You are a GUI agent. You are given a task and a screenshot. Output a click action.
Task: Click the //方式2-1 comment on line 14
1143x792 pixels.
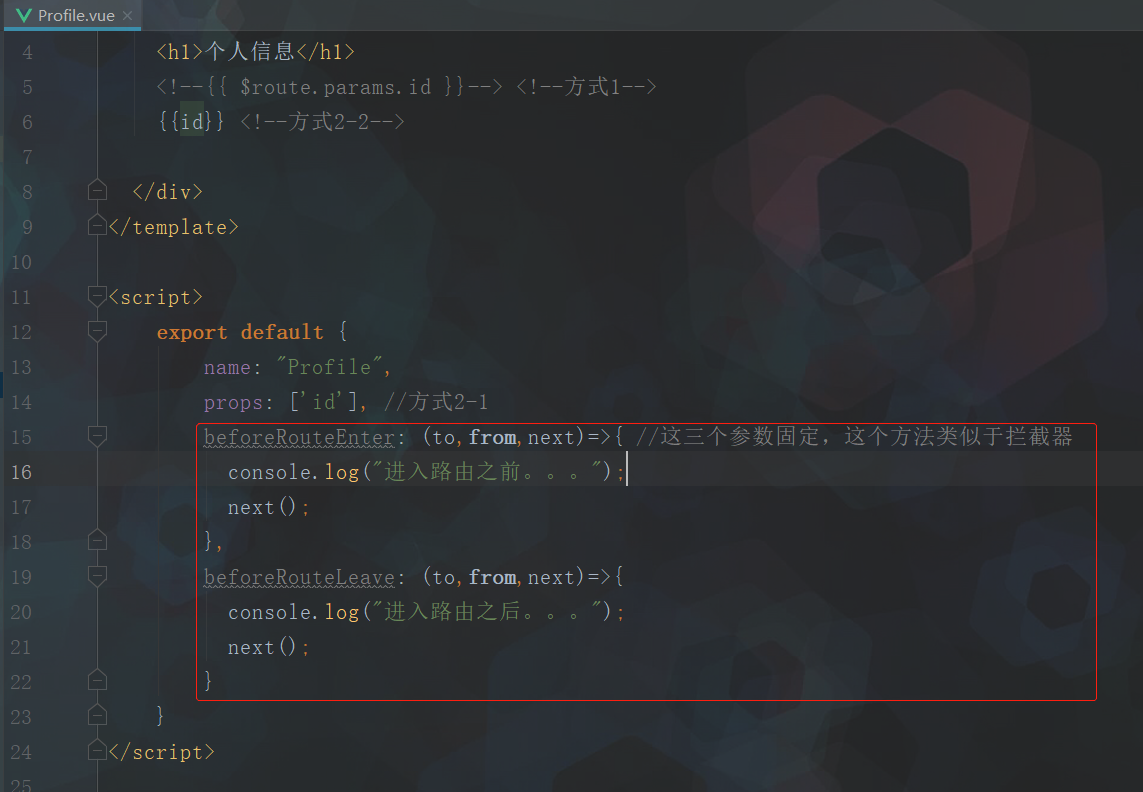(436, 401)
